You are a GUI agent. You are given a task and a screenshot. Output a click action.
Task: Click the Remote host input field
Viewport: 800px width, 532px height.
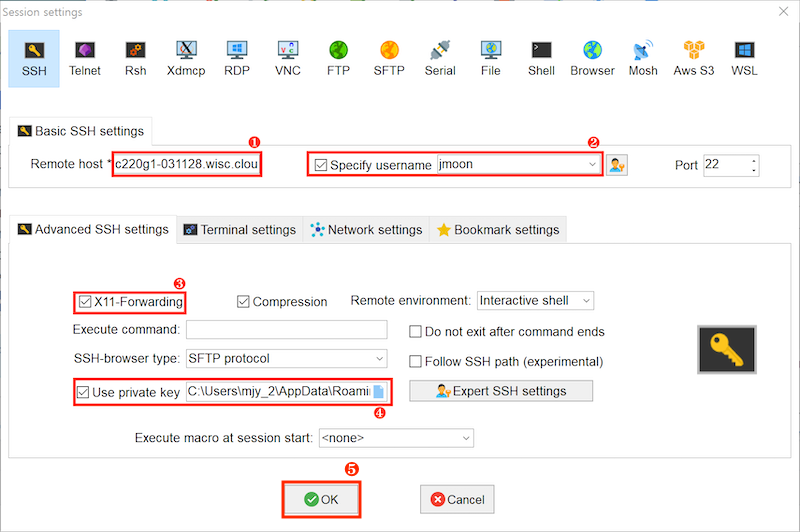click(x=187, y=164)
